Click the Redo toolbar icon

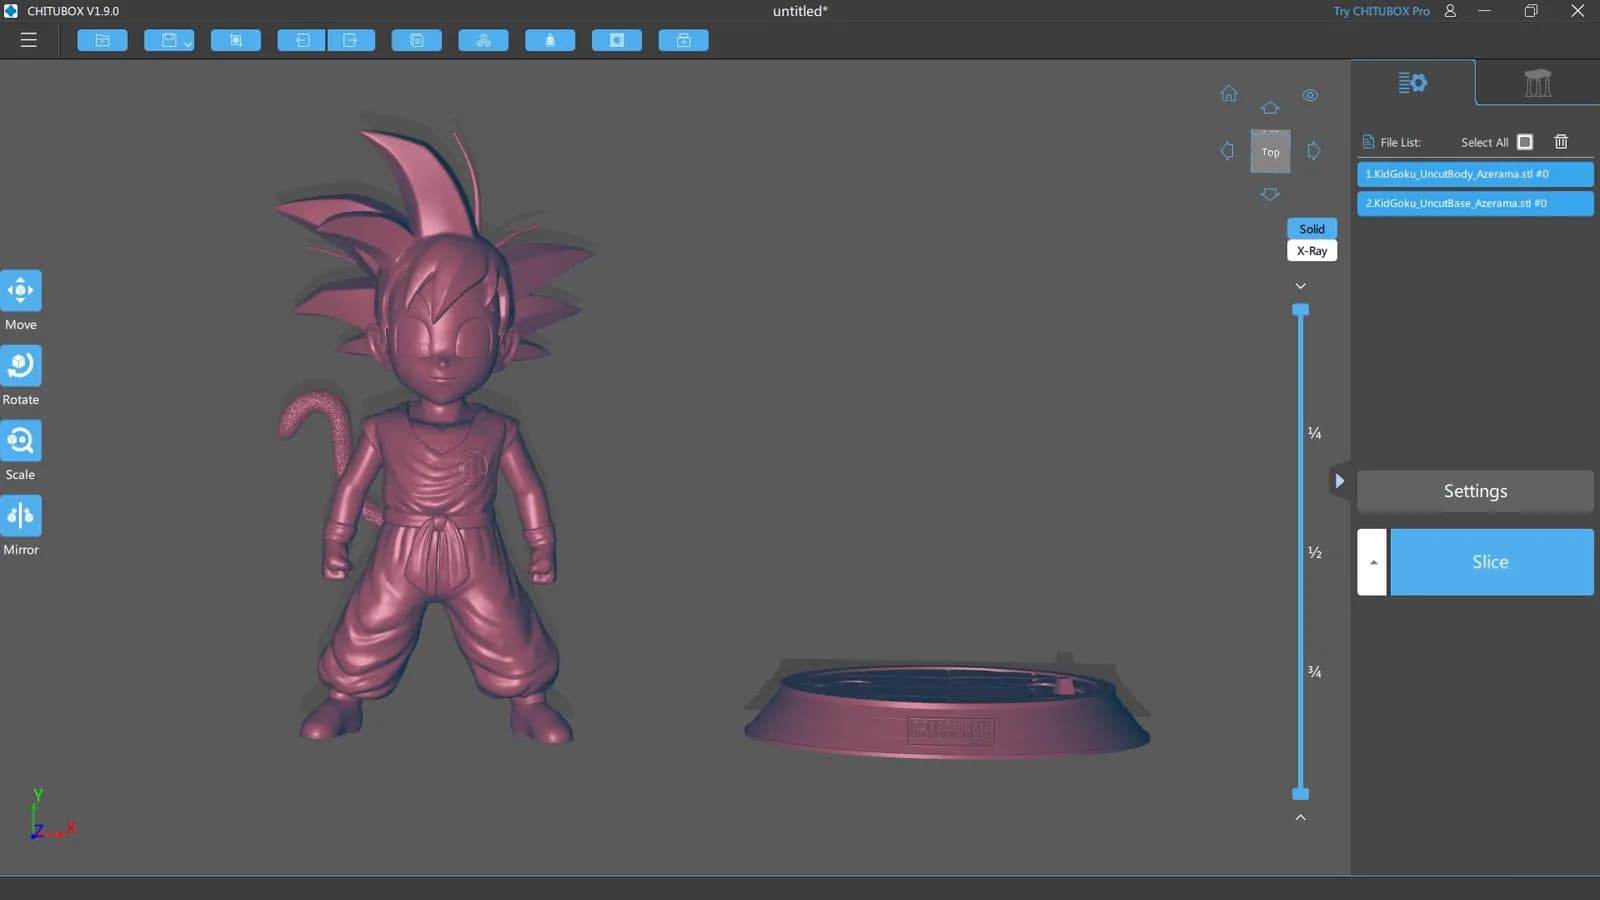coord(351,40)
